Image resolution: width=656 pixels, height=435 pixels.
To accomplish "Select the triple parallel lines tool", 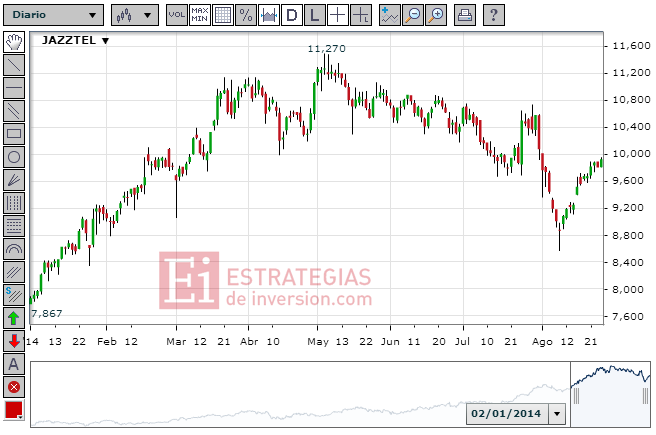I will 14,272.
